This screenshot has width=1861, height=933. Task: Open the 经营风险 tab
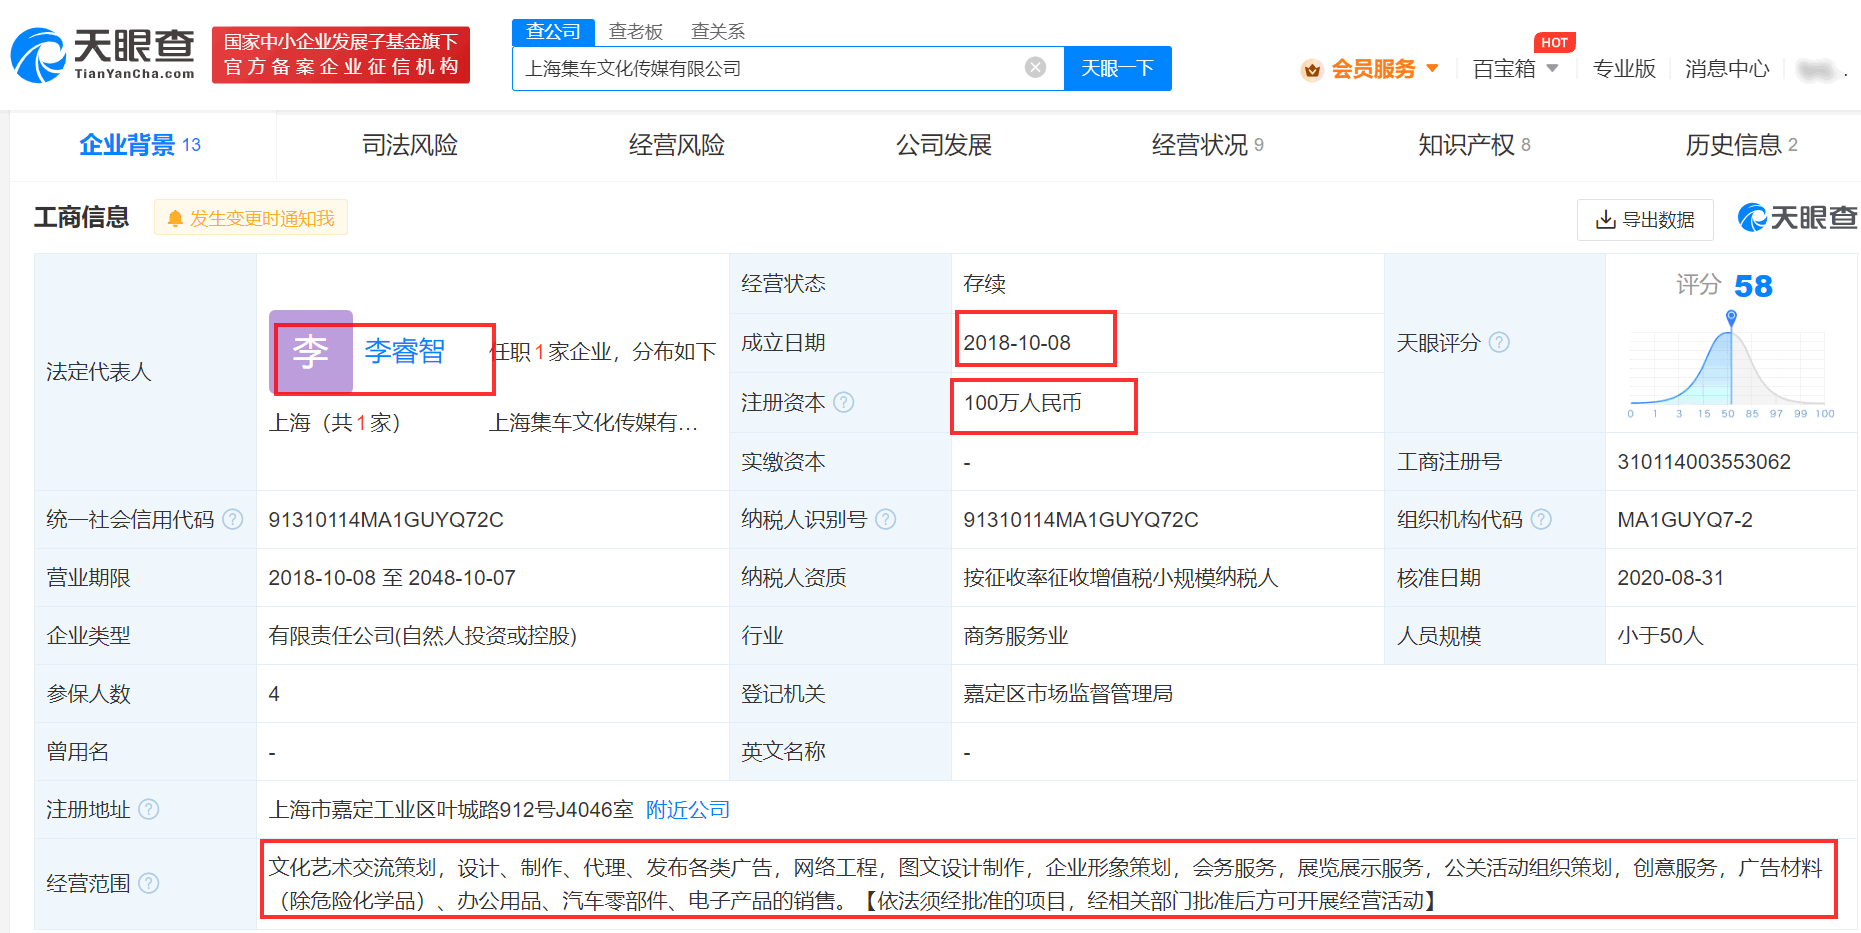677,145
